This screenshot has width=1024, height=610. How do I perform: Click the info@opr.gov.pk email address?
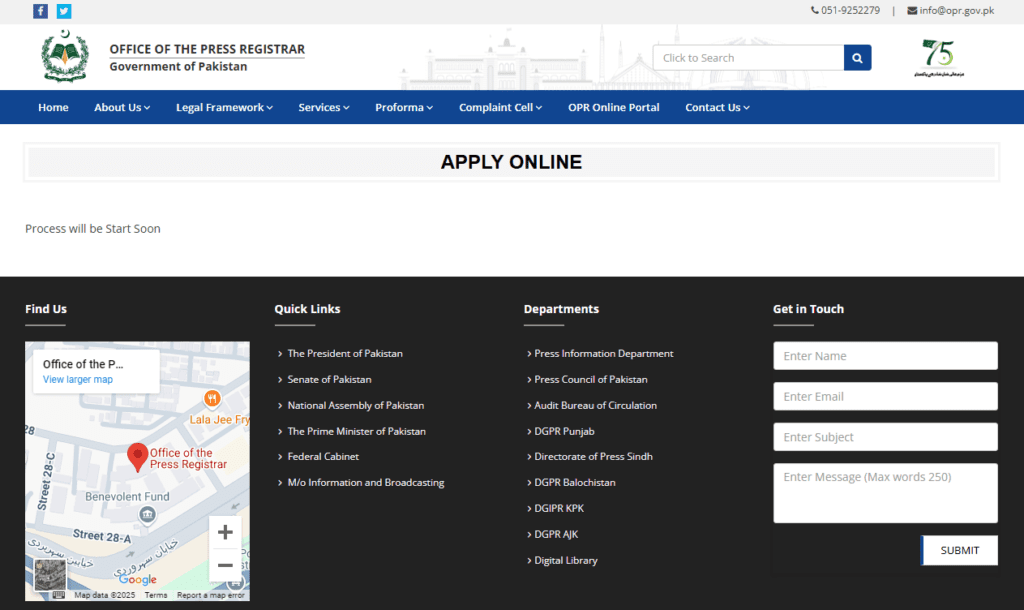(957, 10)
